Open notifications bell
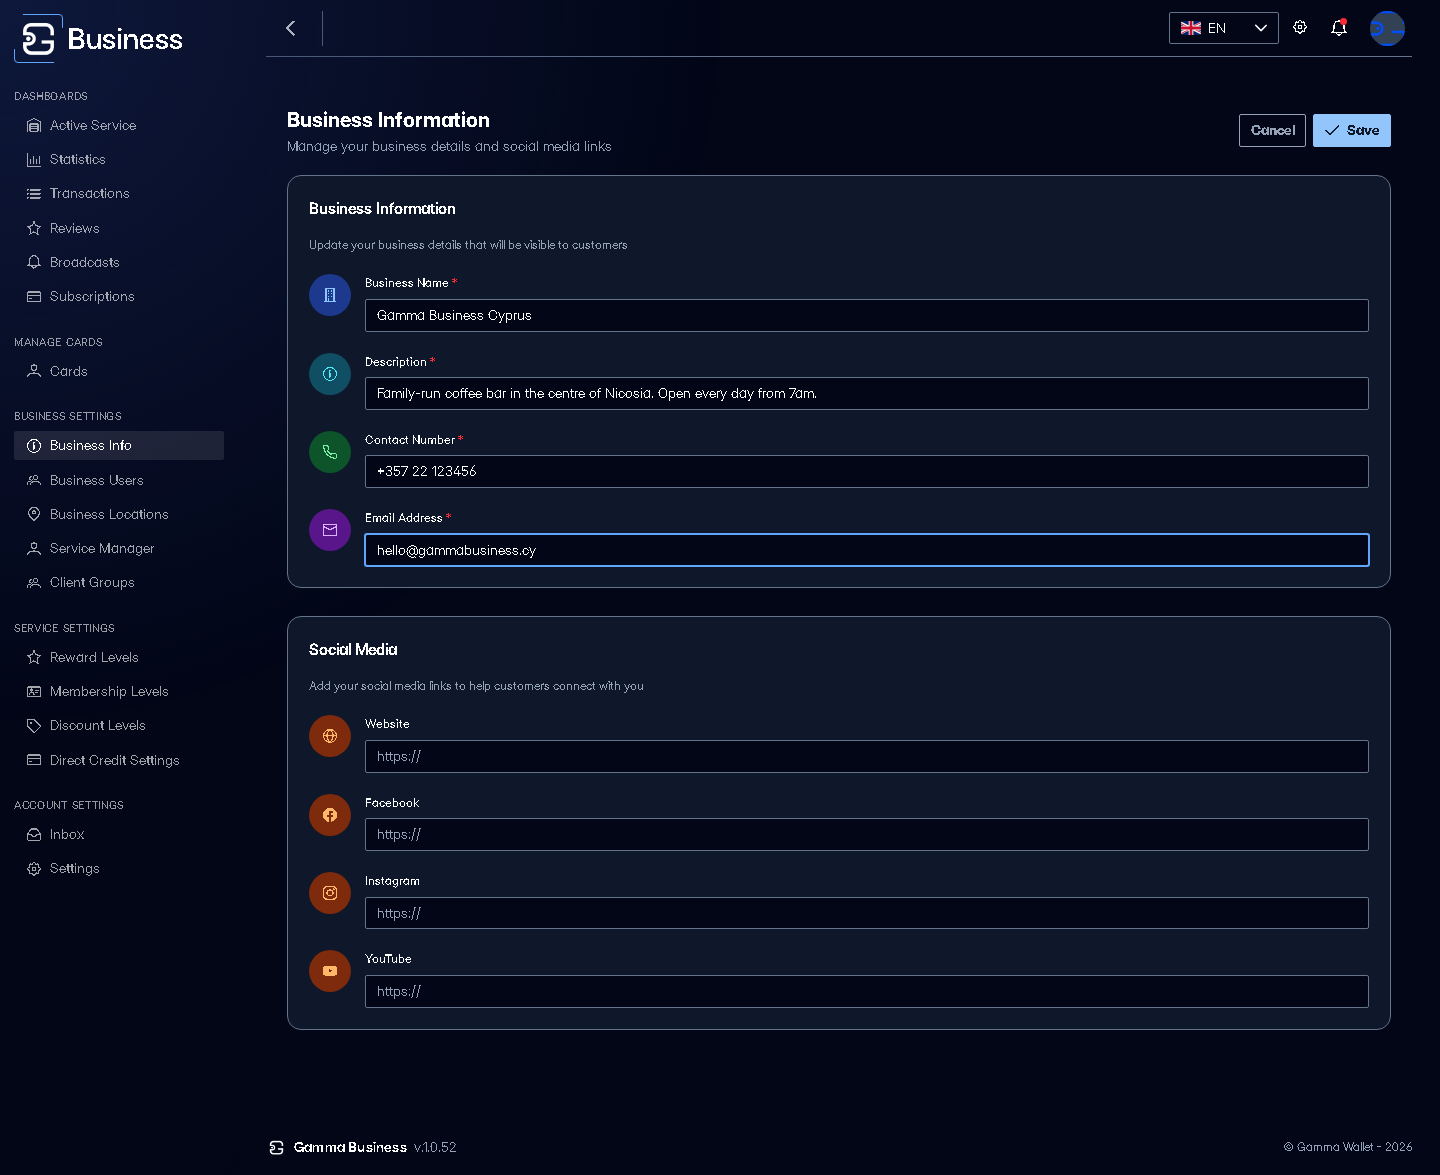 [x=1339, y=28]
